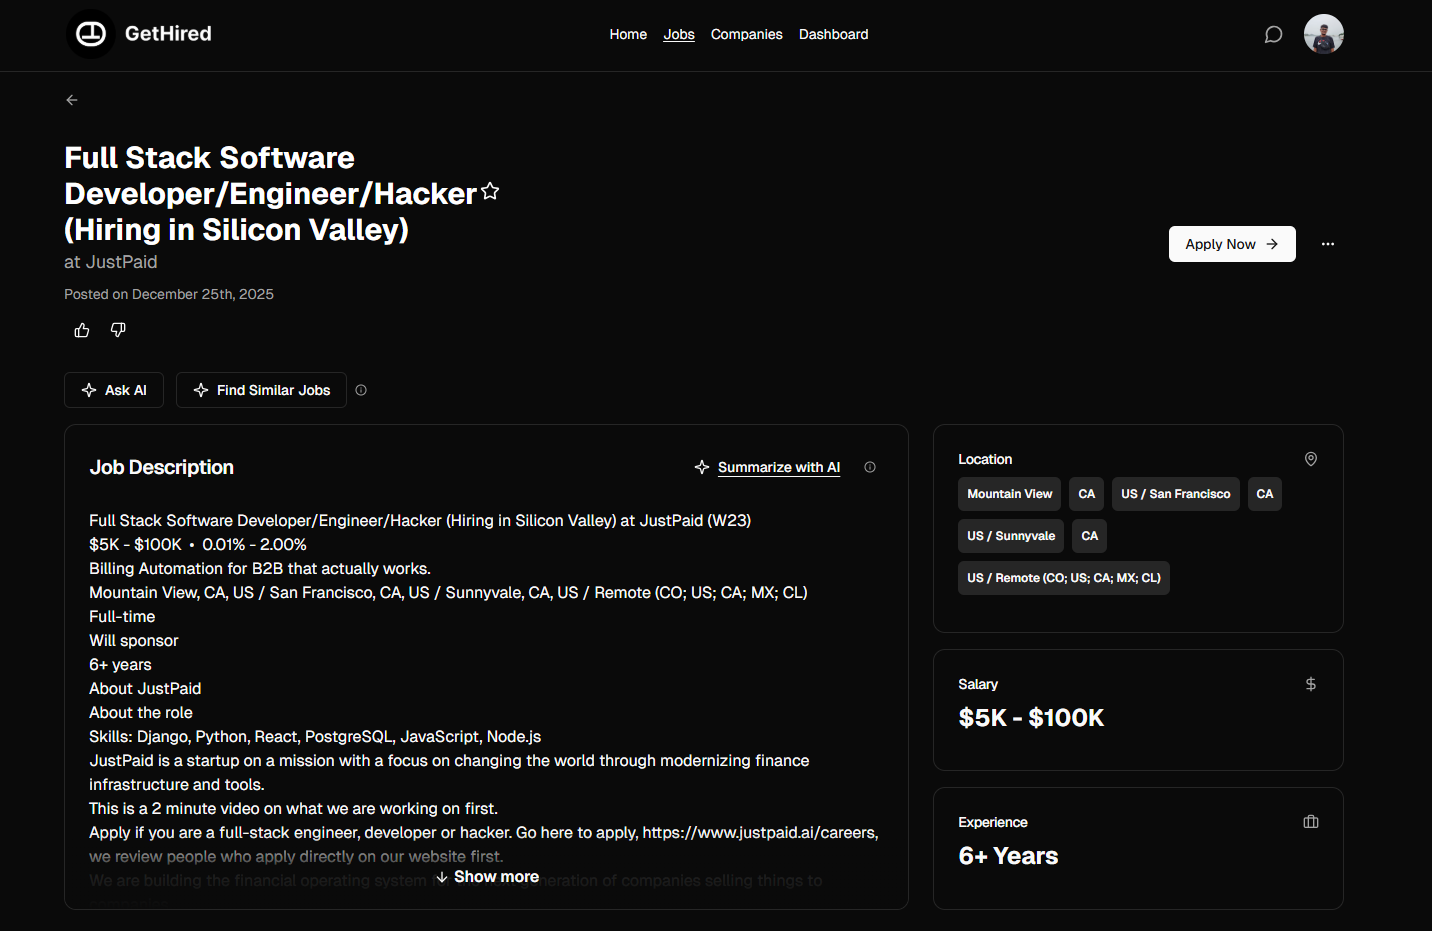Viewport: 1432px width, 931px height.
Task: Open your profile avatar in the top right
Action: click(1323, 33)
